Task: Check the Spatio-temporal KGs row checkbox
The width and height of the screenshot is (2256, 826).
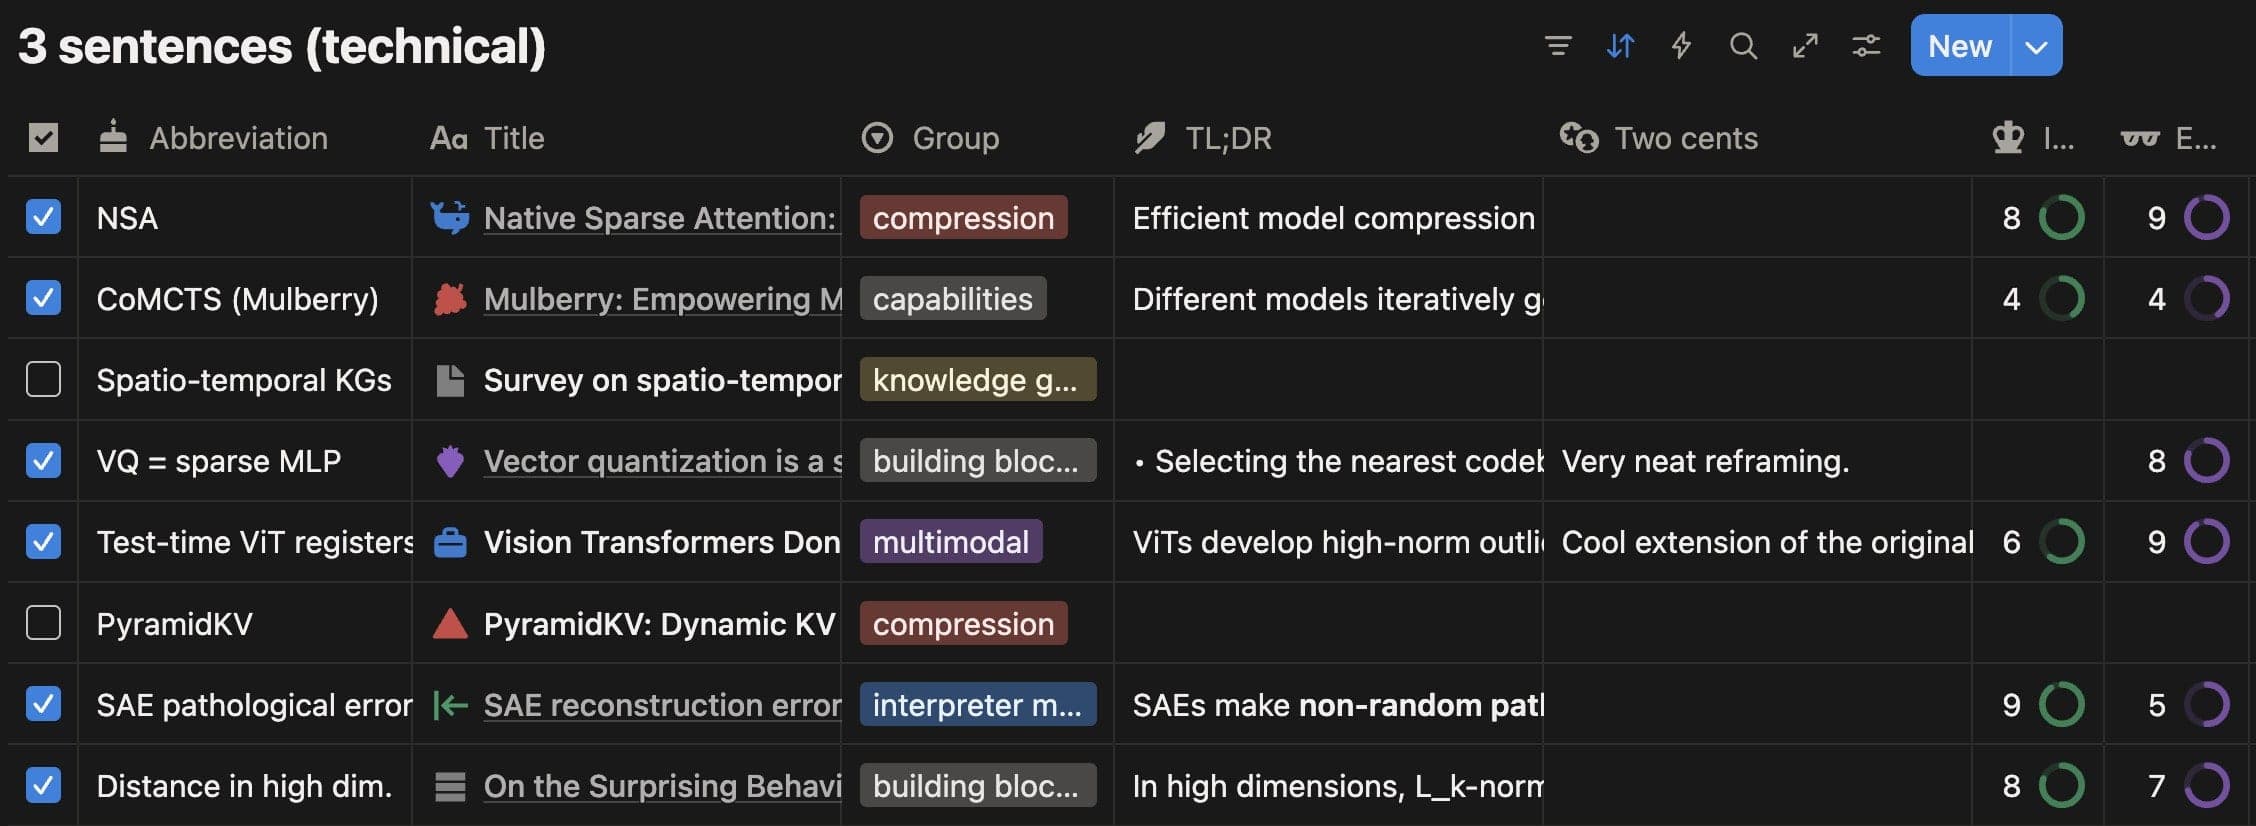Action: (42, 380)
